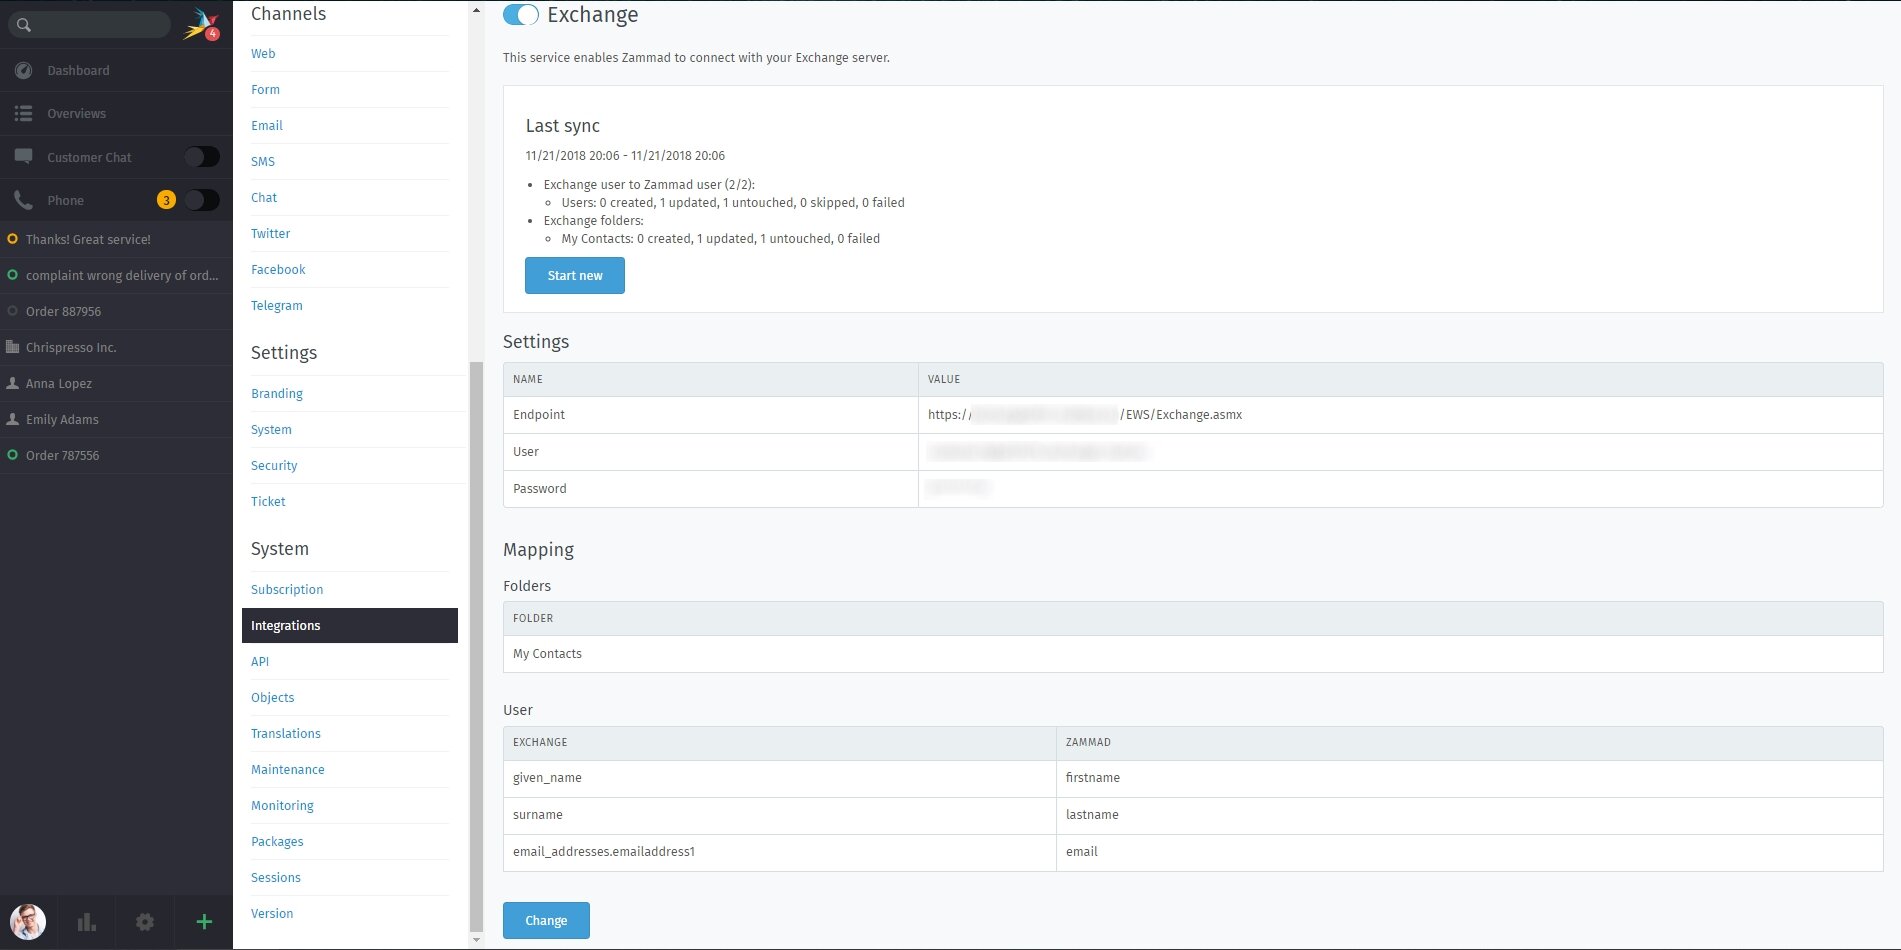Click the Customer Chat speech bubble icon
This screenshot has height=950, width=1901.
coord(22,157)
